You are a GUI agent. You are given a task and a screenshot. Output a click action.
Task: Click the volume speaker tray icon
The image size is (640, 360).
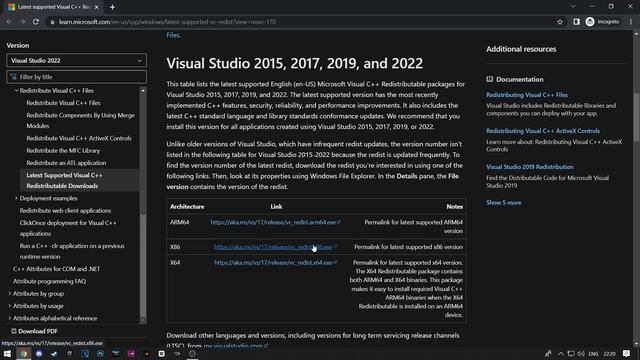[x=581, y=354]
